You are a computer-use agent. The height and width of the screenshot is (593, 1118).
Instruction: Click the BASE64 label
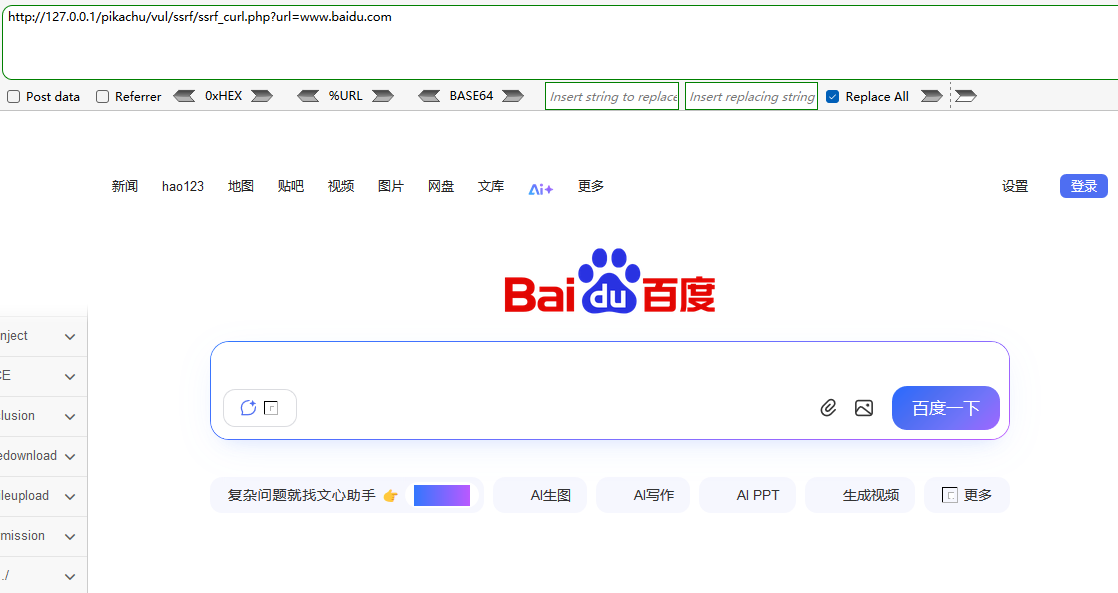pyautogui.click(x=471, y=96)
